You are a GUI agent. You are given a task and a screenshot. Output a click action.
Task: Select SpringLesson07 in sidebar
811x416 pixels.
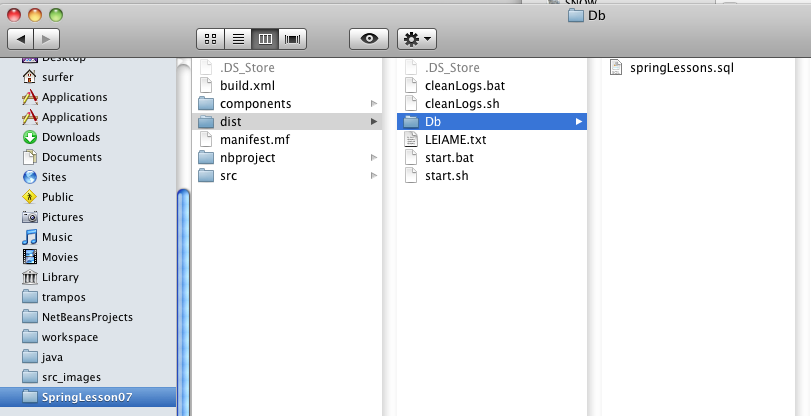point(88,397)
